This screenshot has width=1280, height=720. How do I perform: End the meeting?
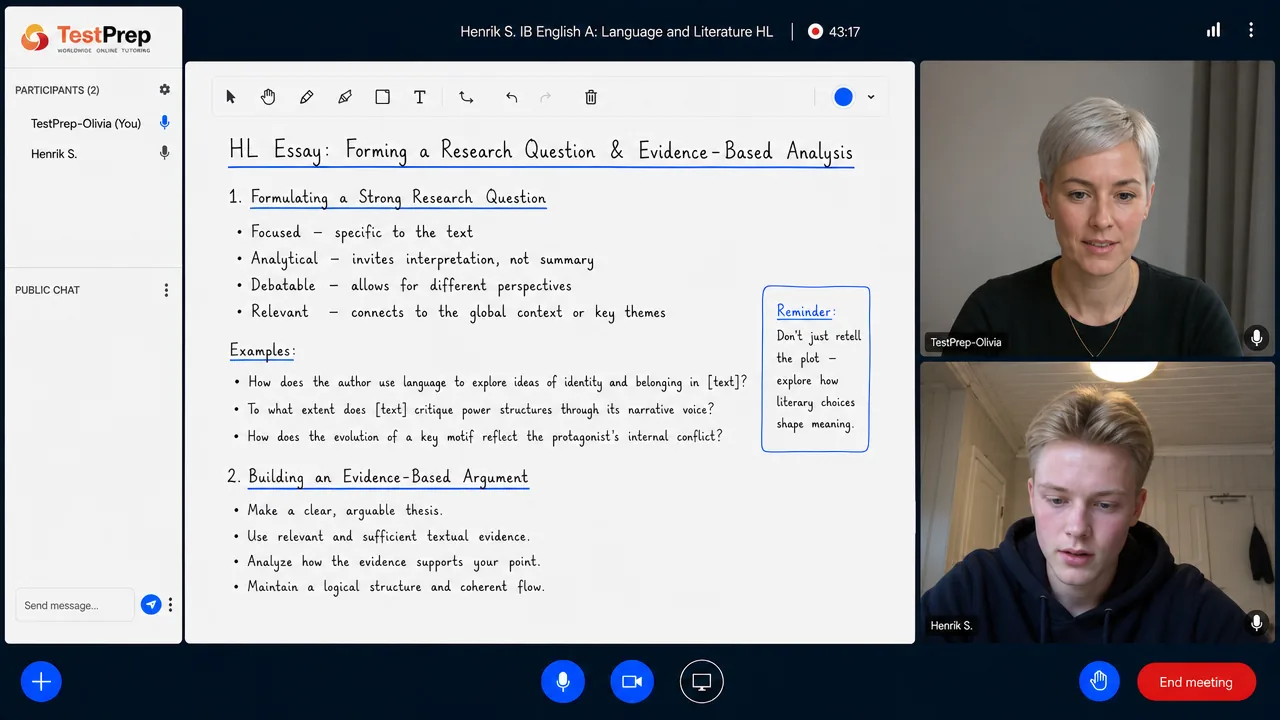click(1196, 682)
